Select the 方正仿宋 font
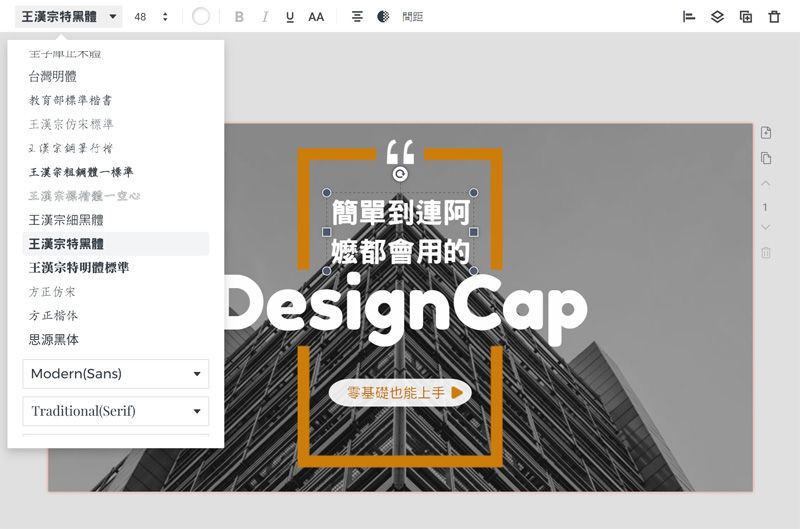The width and height of the screenshot is (800, 529). (x=116, y=292)
